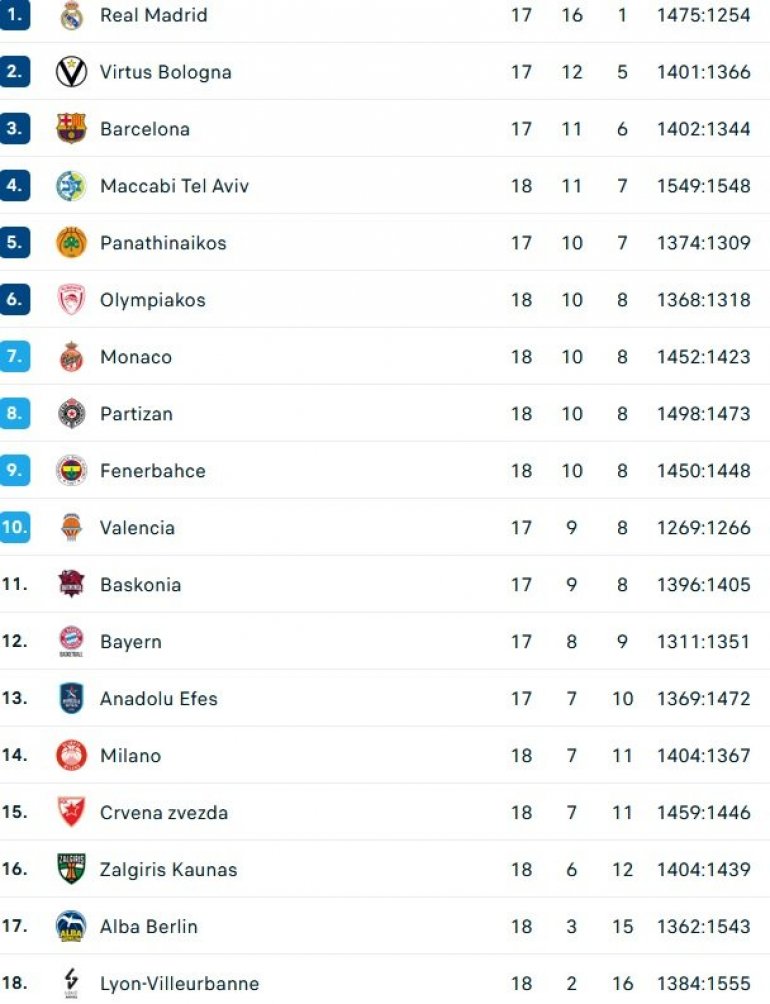
Task: Click the Alba Berlin logo icon
Action: (71, 926)
